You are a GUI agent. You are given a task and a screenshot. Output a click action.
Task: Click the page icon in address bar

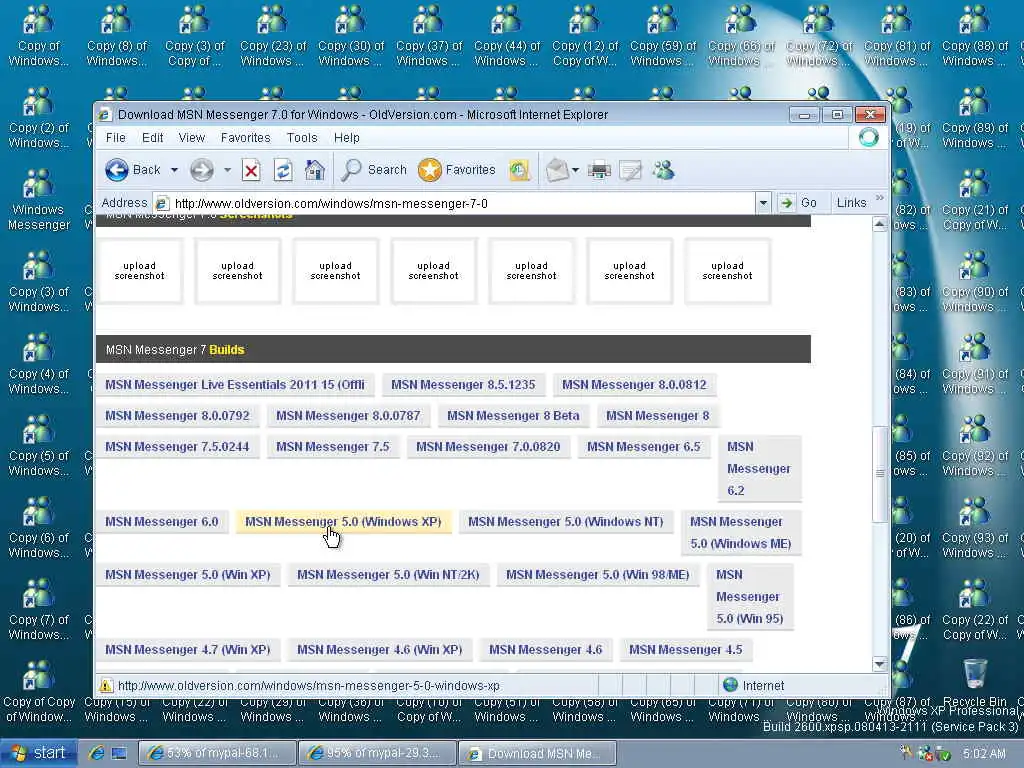(x=163, y=204)
